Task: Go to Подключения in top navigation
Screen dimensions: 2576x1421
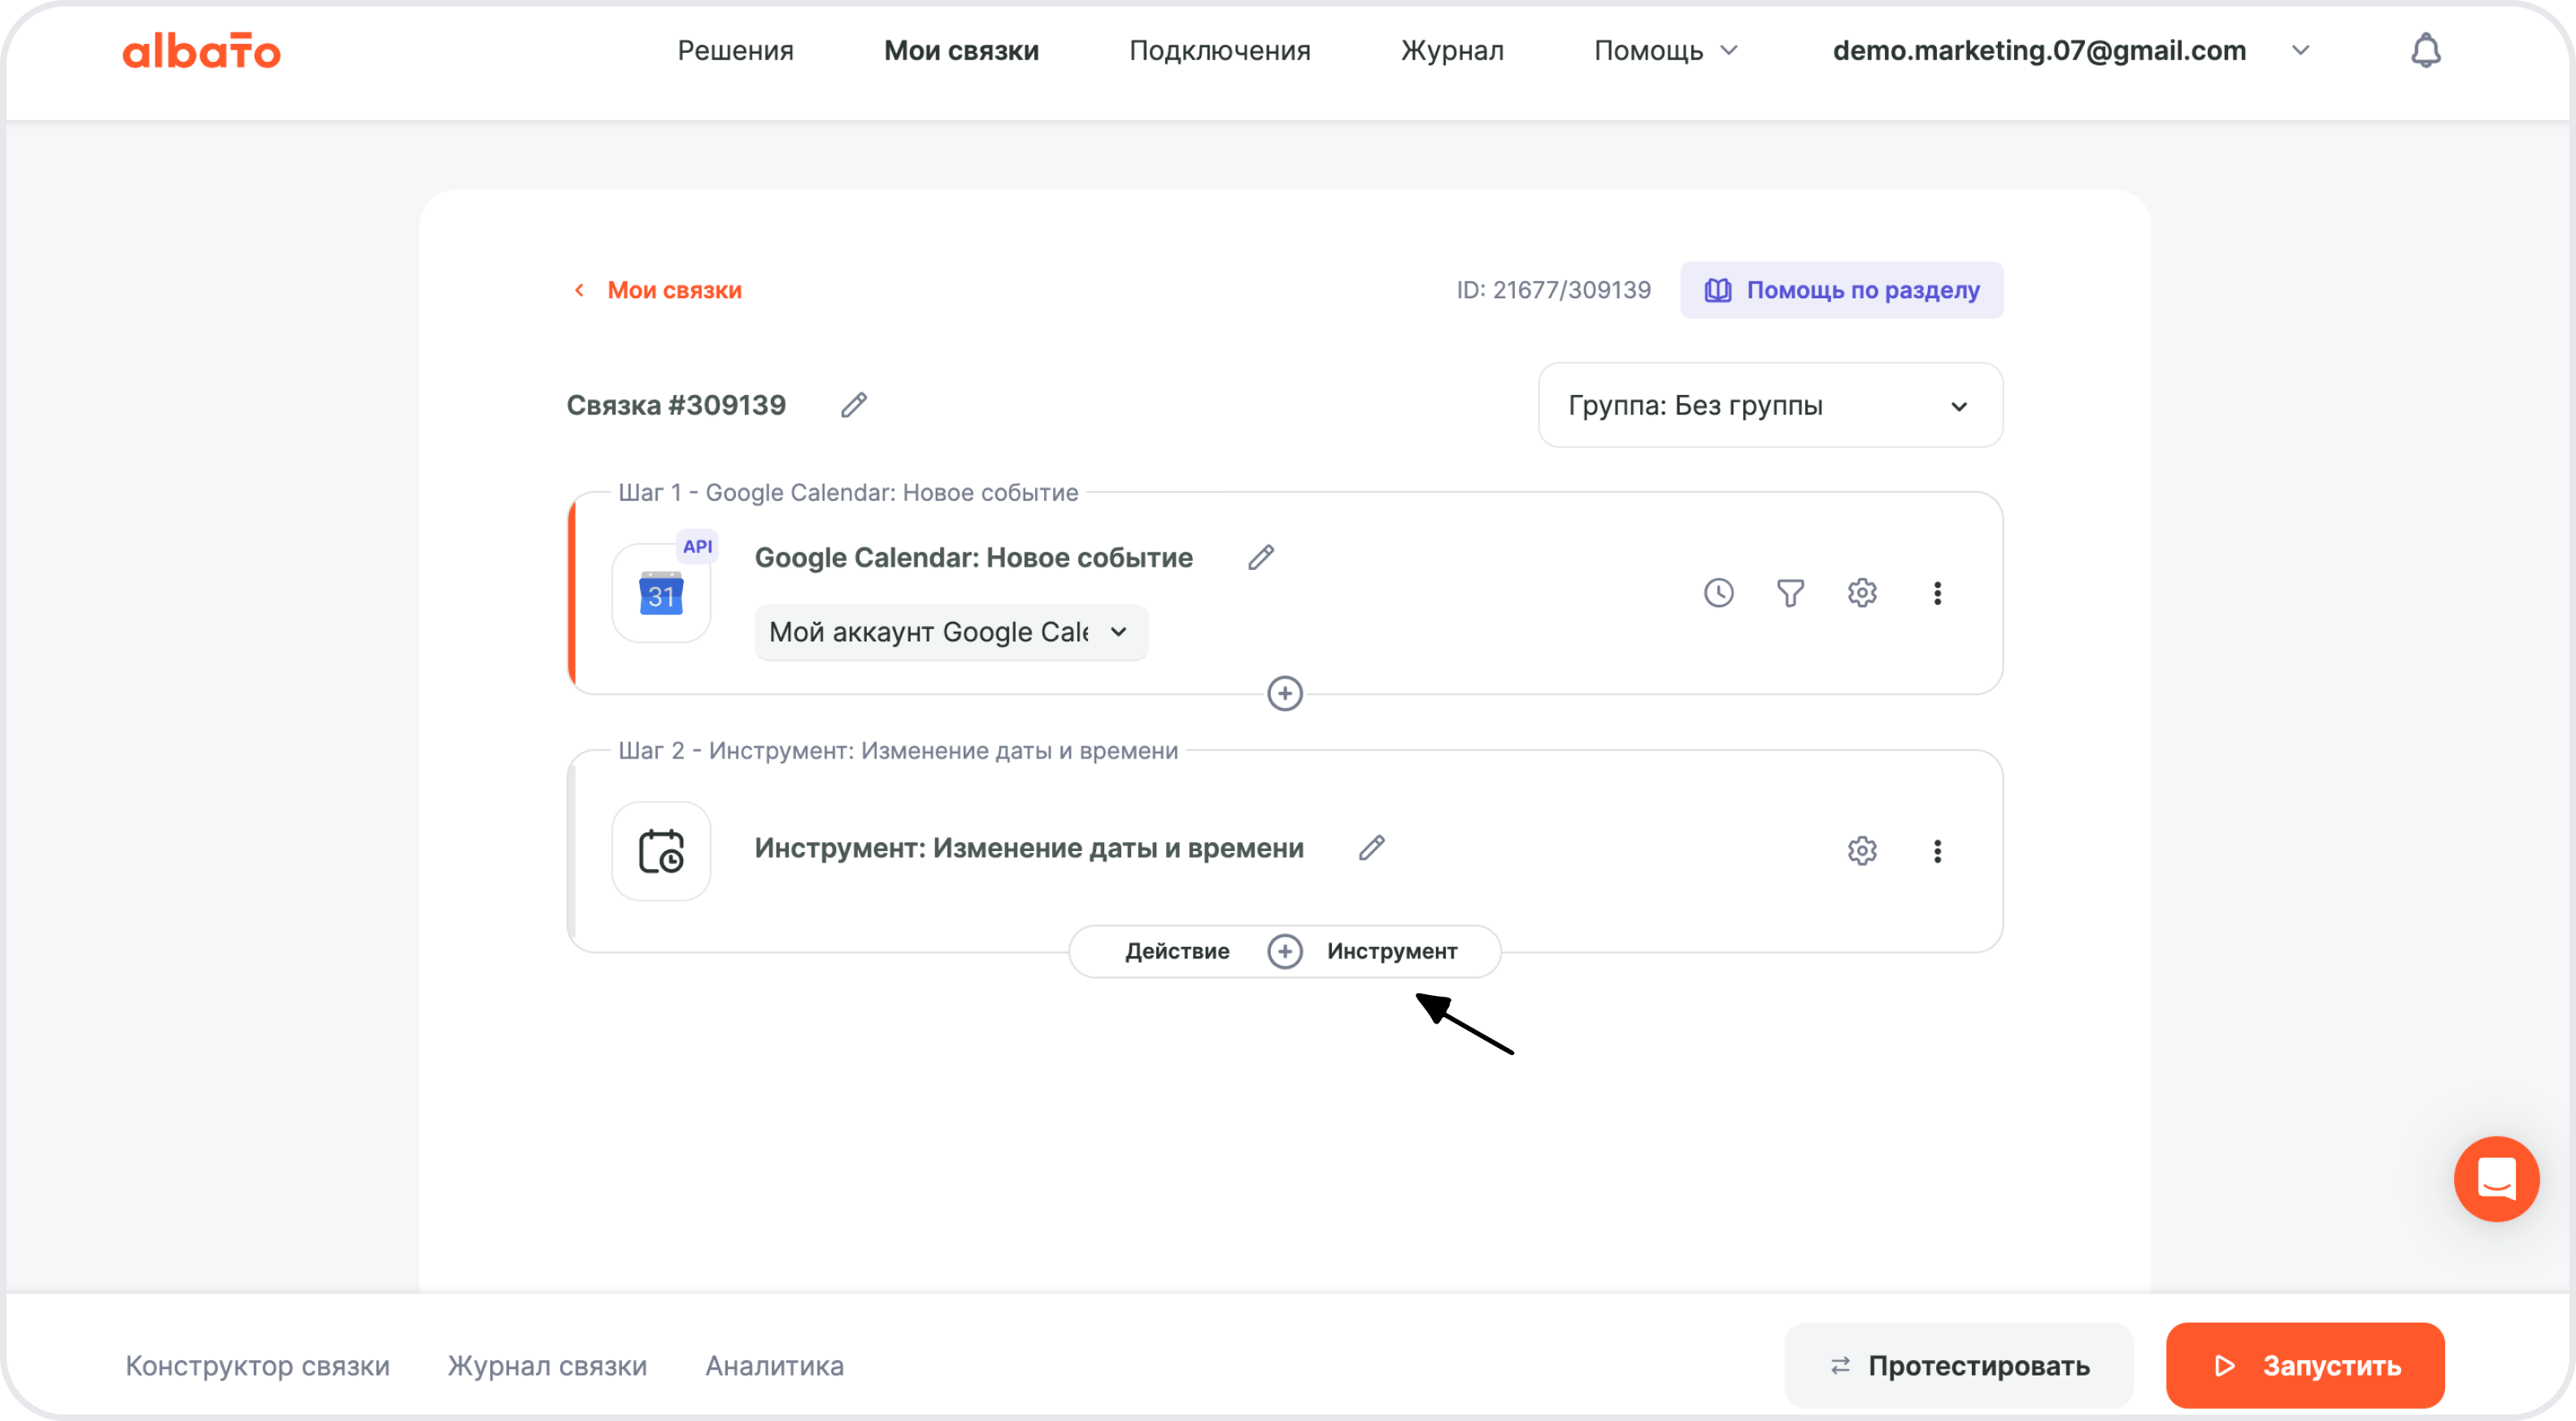Action: [x=1219, y=50]
